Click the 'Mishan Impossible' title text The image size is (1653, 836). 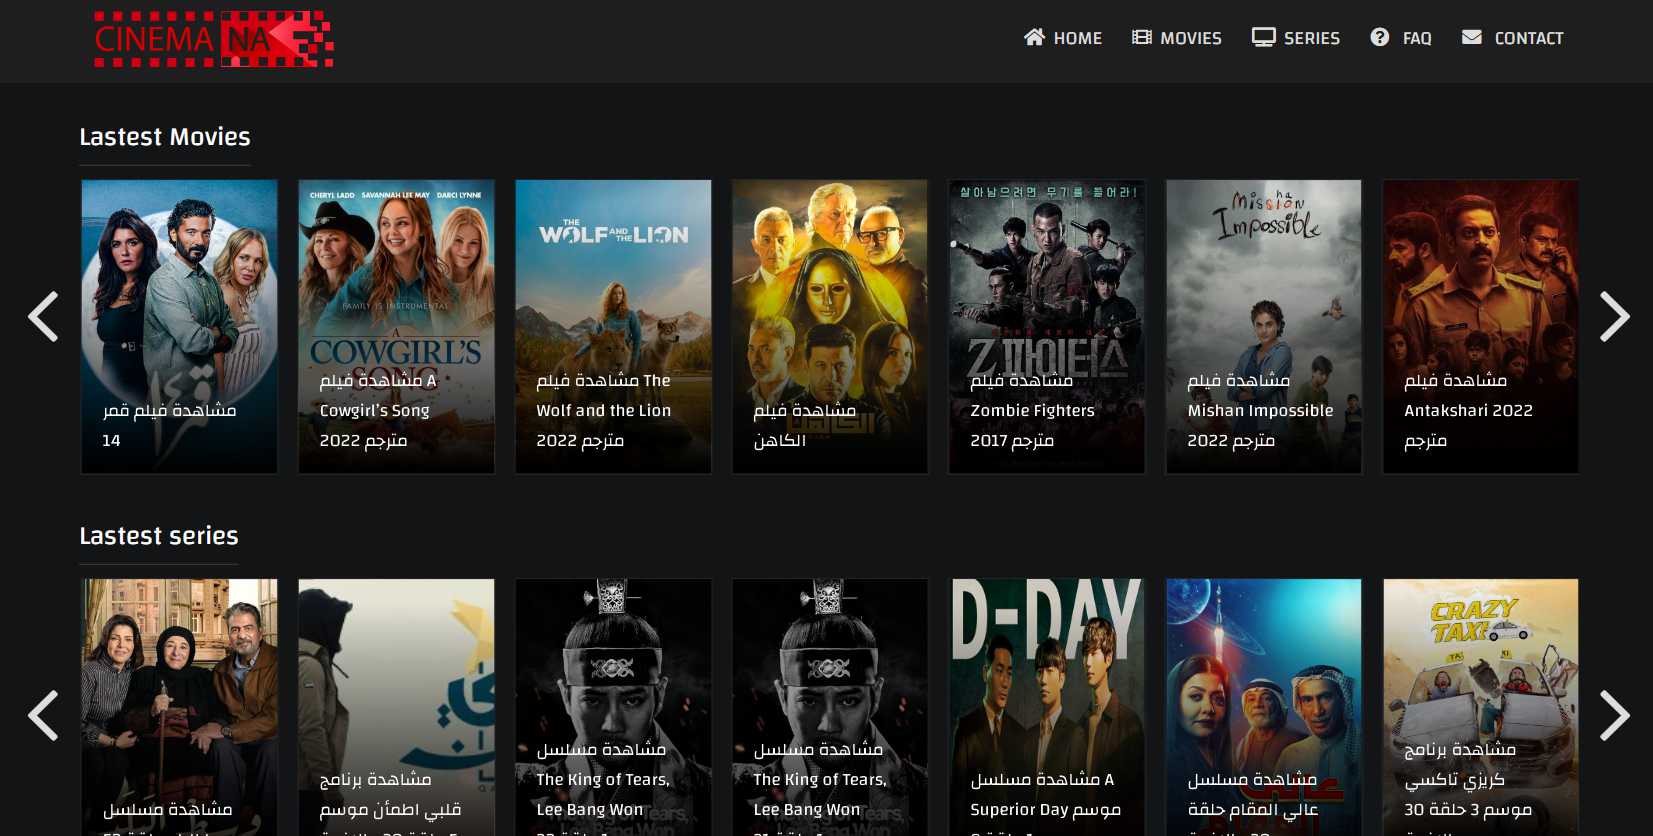click(1260, 410)
